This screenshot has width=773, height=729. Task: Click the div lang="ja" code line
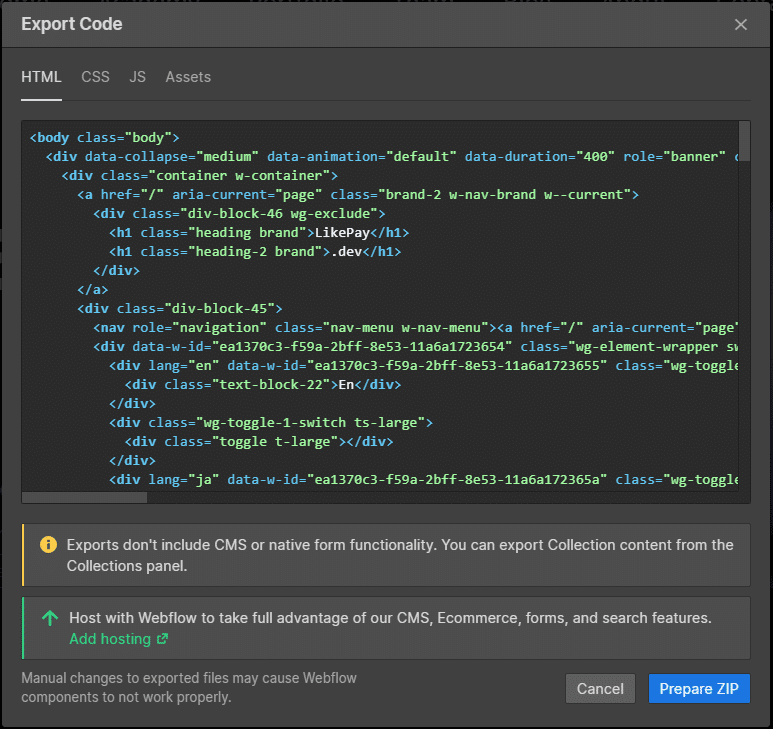[423, 480]
